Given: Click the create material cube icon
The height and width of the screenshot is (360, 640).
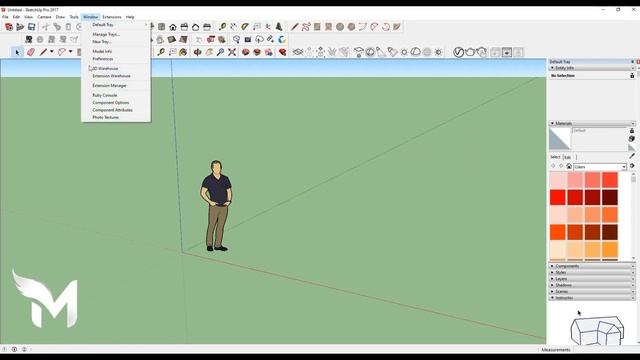Looking at the screenshot, I should tap(632, 139).
